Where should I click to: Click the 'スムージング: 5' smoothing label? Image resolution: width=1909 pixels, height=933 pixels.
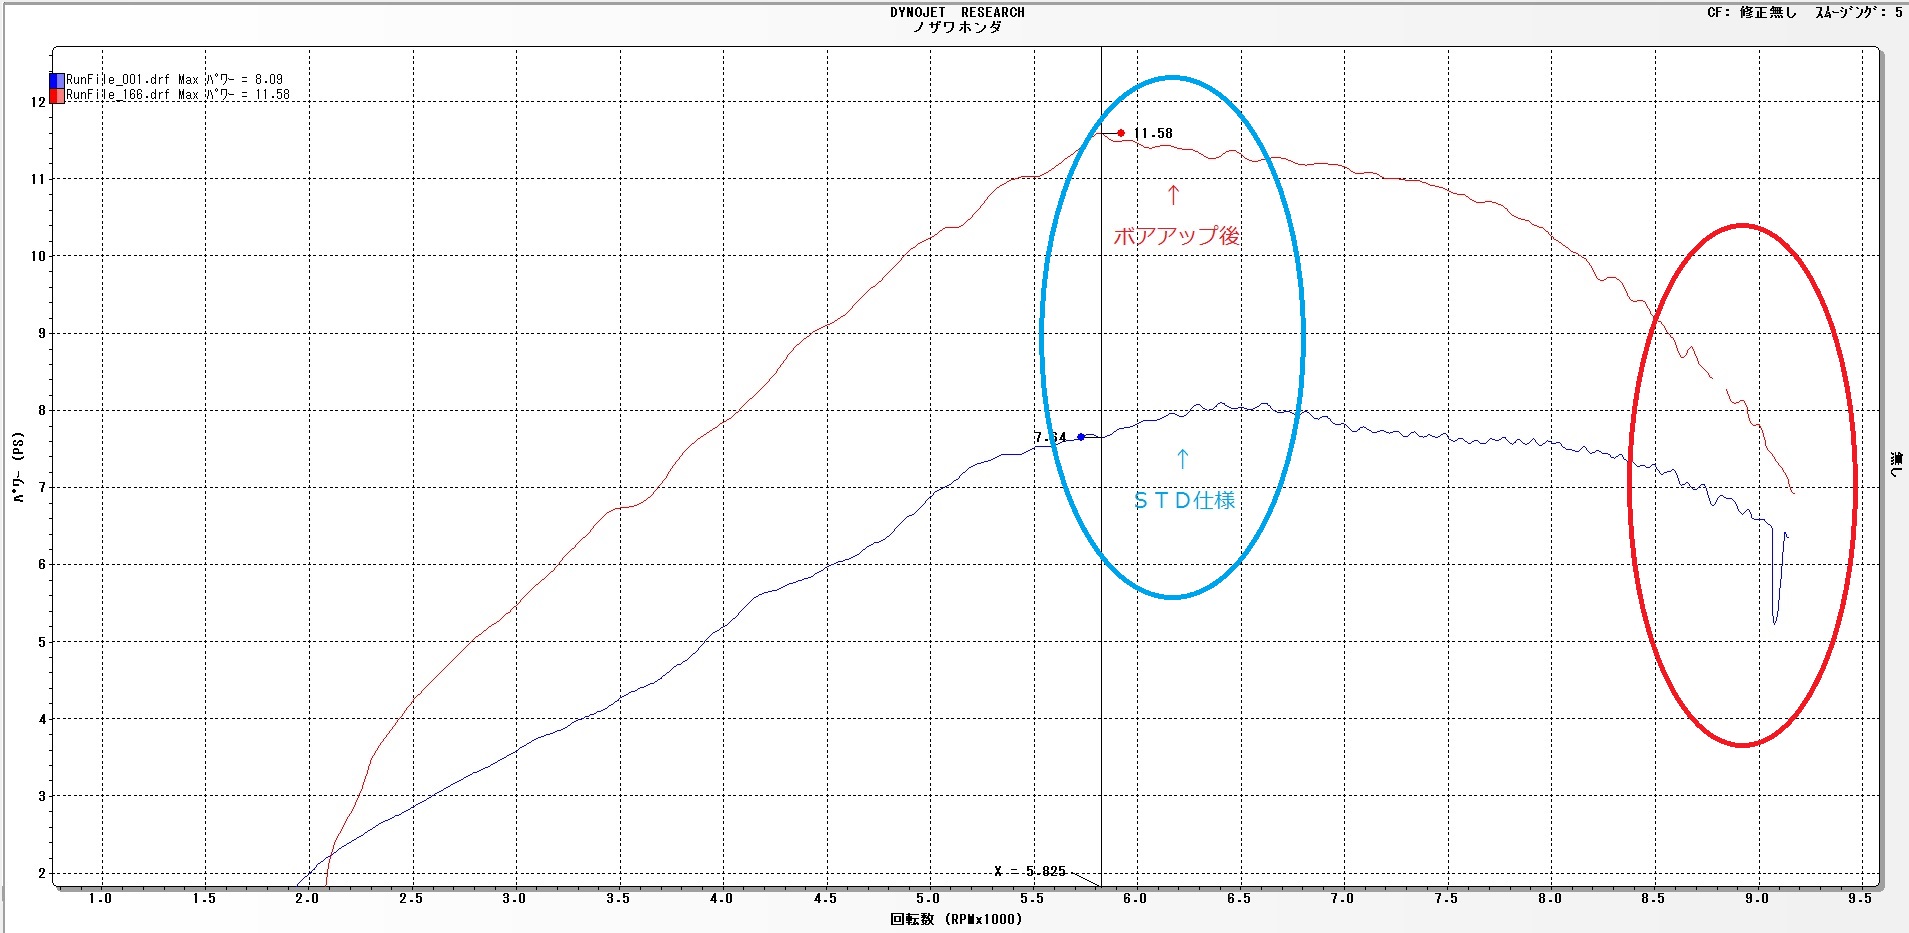[1859, 12]
